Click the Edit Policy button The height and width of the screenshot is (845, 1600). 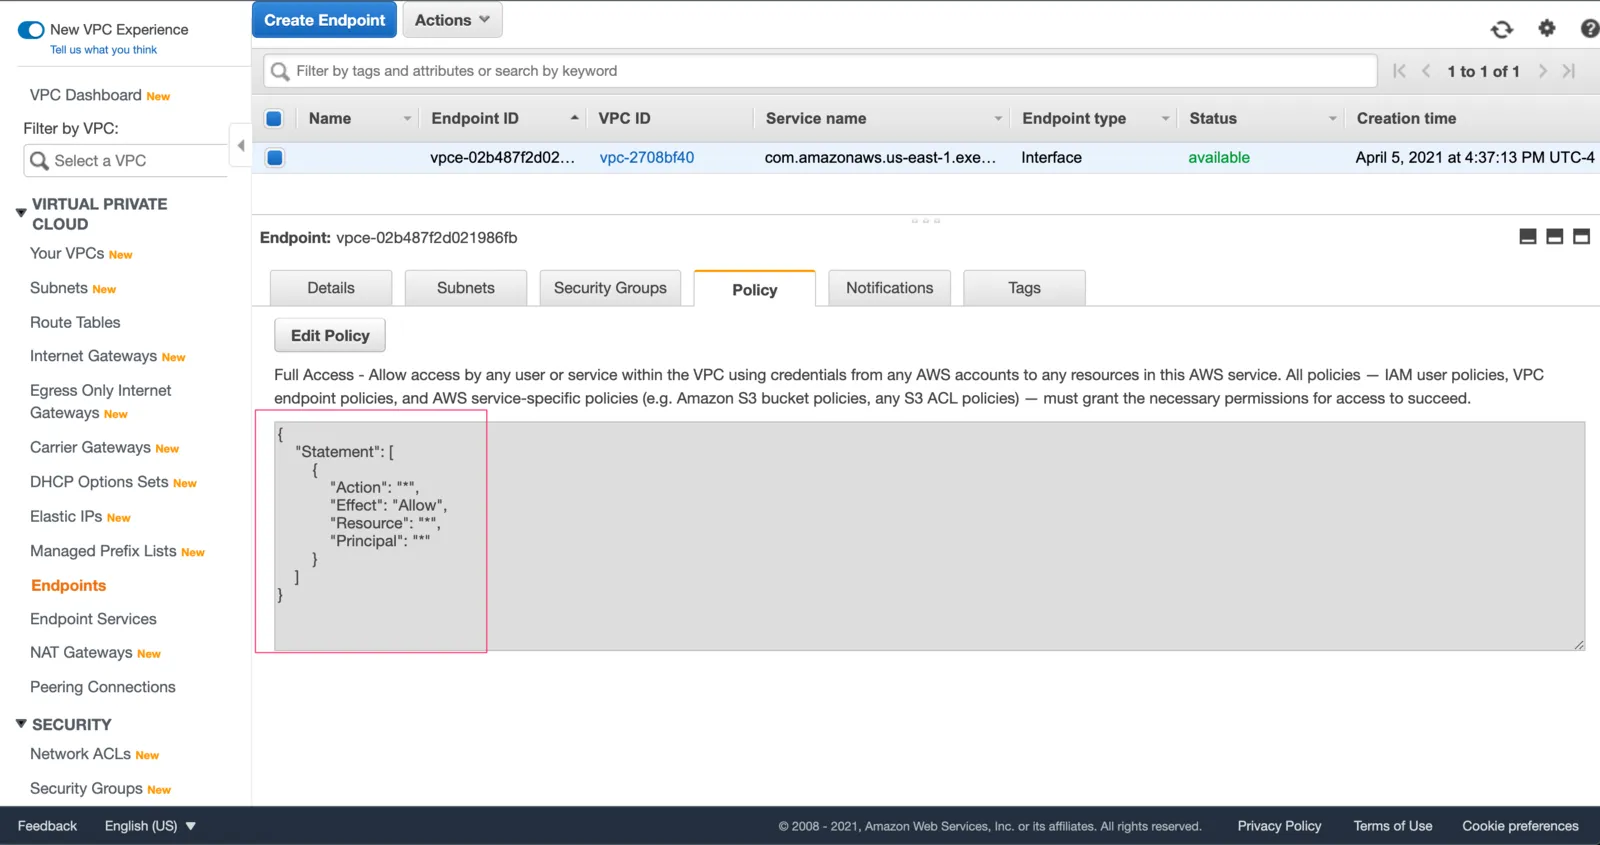[x=330, y=336]
